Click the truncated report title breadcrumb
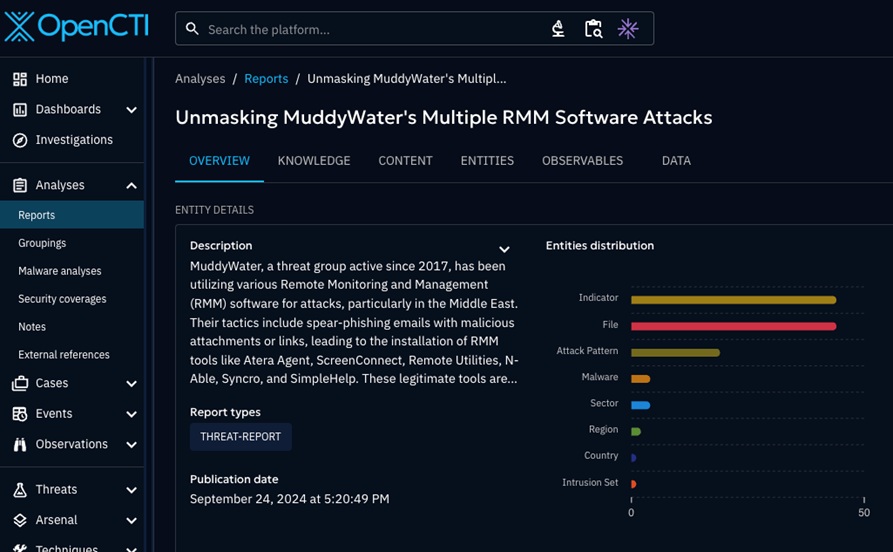This screenshot has height=552, width=893. 407,79
